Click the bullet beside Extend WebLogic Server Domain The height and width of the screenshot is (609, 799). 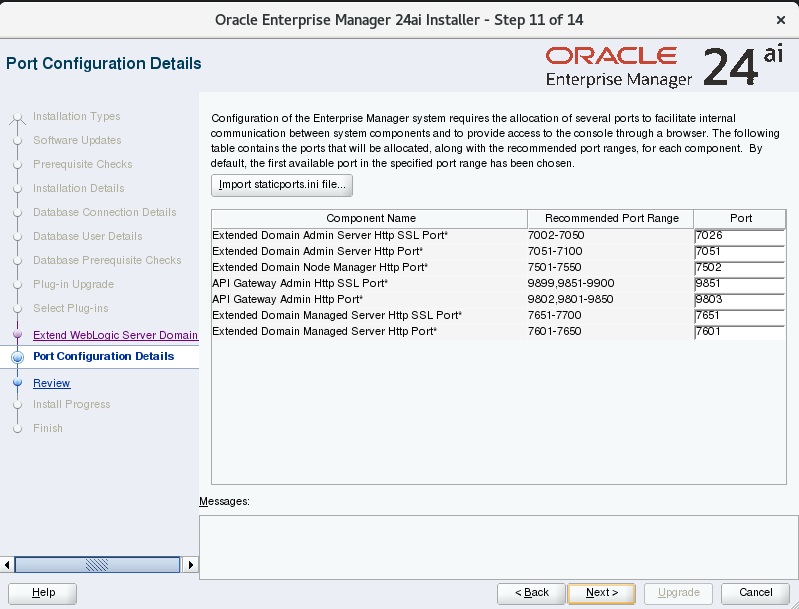pos(17,334)
